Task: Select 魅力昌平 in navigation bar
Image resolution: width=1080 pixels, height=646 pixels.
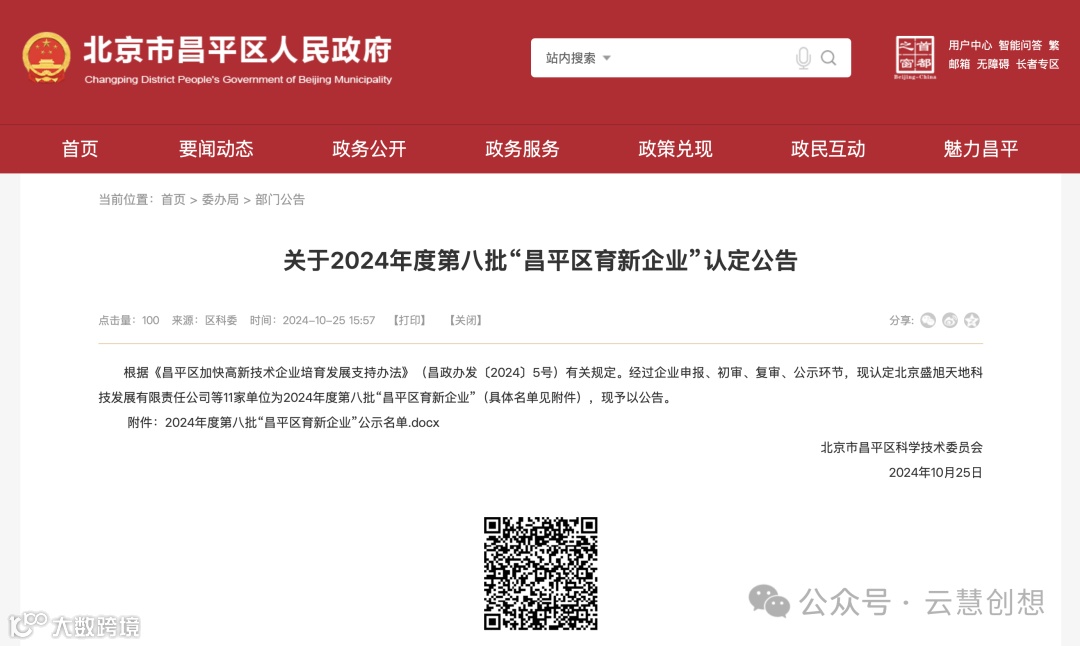Action: 981,149
